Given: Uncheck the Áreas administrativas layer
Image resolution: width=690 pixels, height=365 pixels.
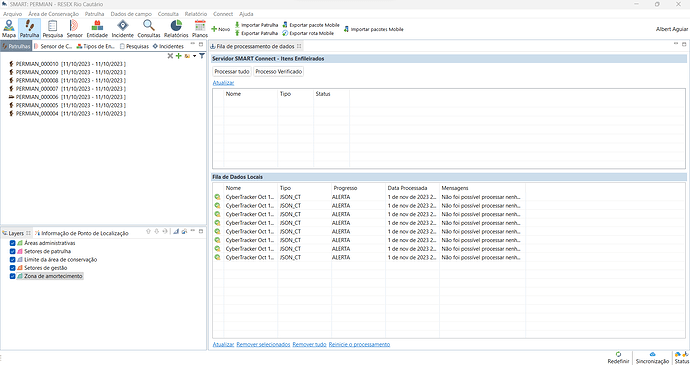Looking at the screenshot, I should pos(12,243).
